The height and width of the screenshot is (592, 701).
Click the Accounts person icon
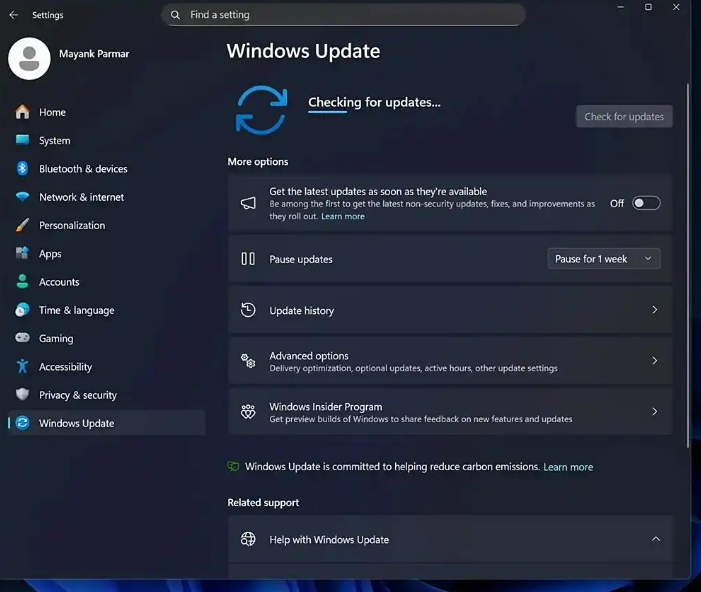pos(22,281)
